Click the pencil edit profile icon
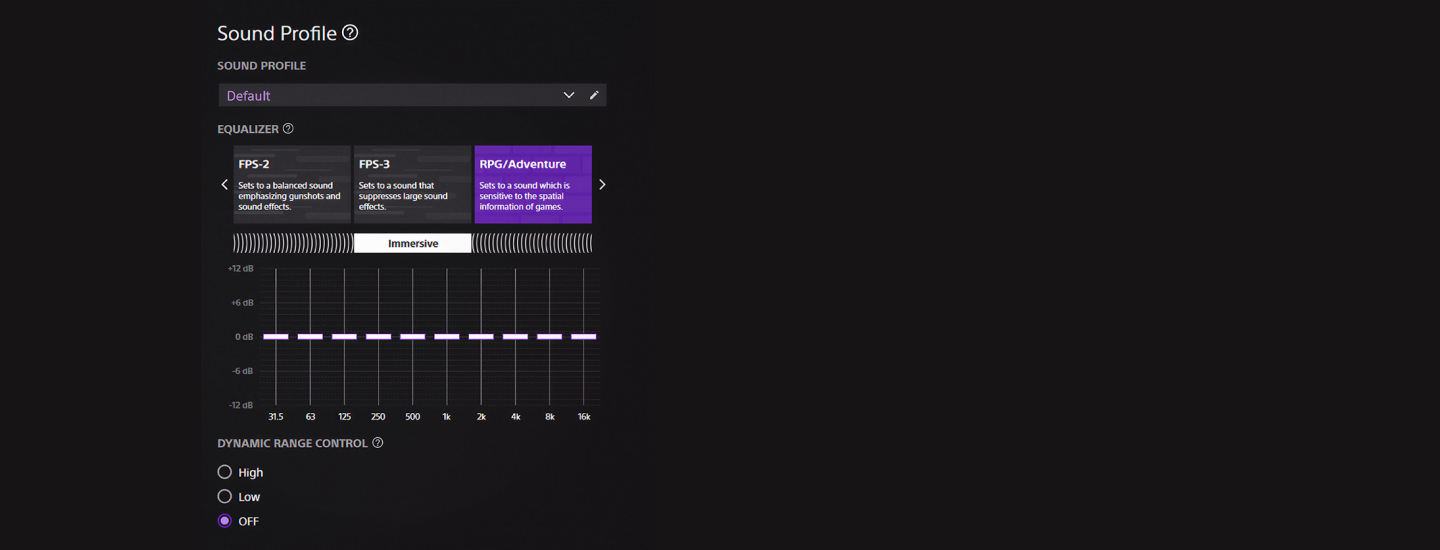This screenshot has height=550, width=1440. pos(594,95)
